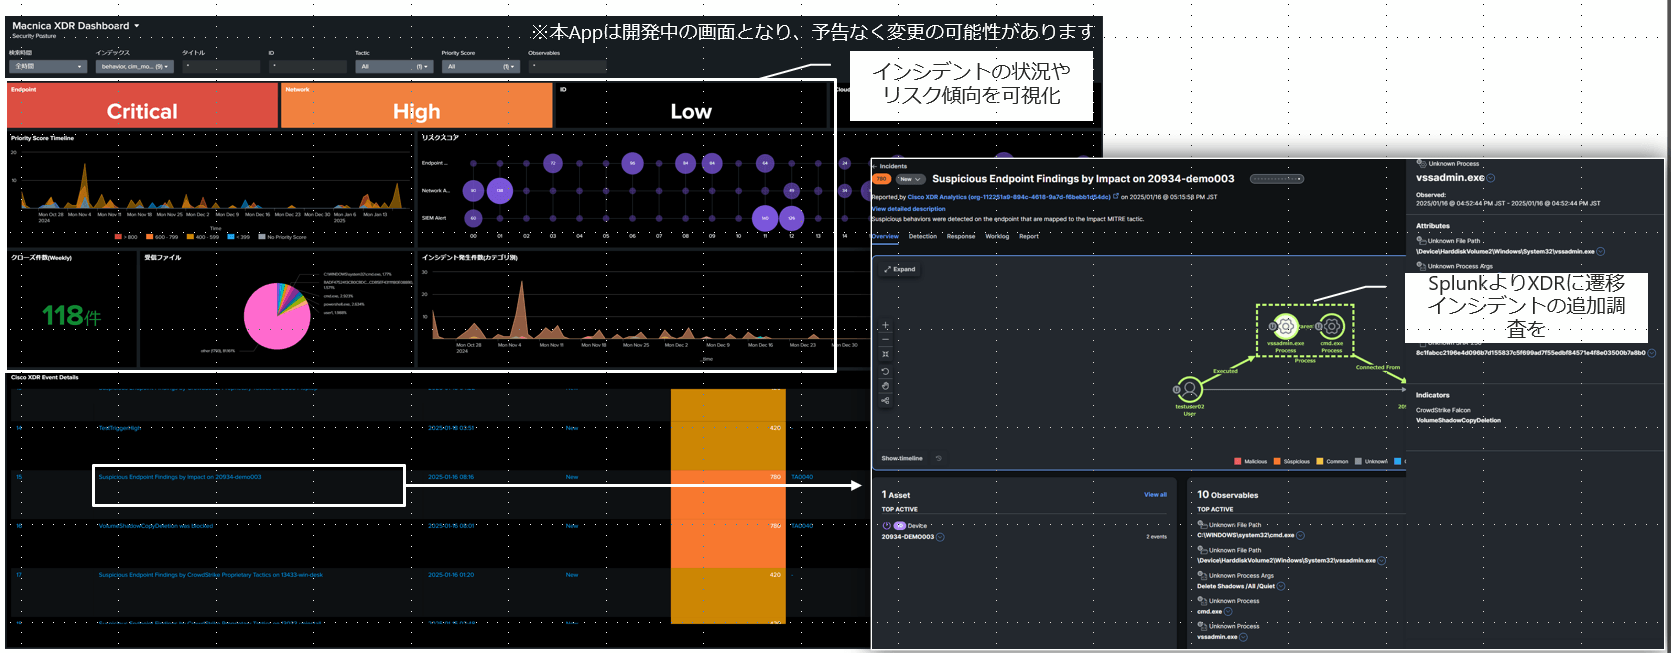Zoom out of the incident graph
This screenshot has width=1671, height=653.
pyautogui.click(x=885, y=340)
